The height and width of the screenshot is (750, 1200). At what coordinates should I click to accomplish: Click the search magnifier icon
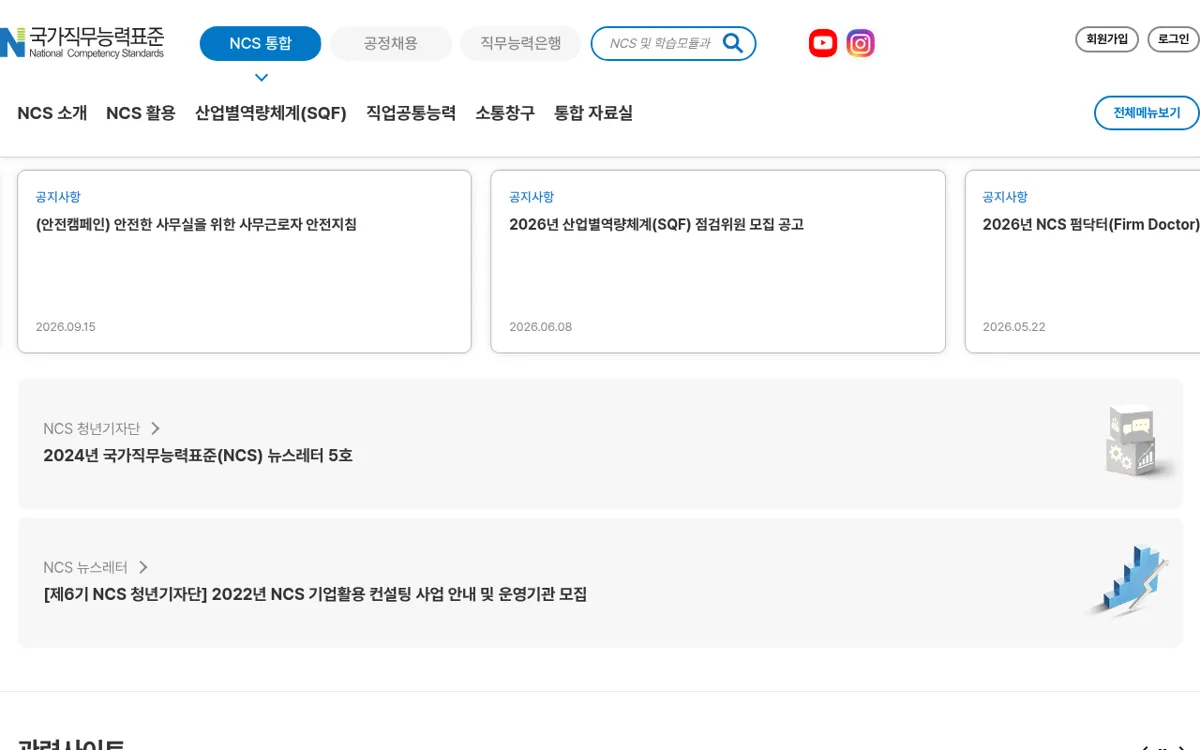tap(733, 43)
